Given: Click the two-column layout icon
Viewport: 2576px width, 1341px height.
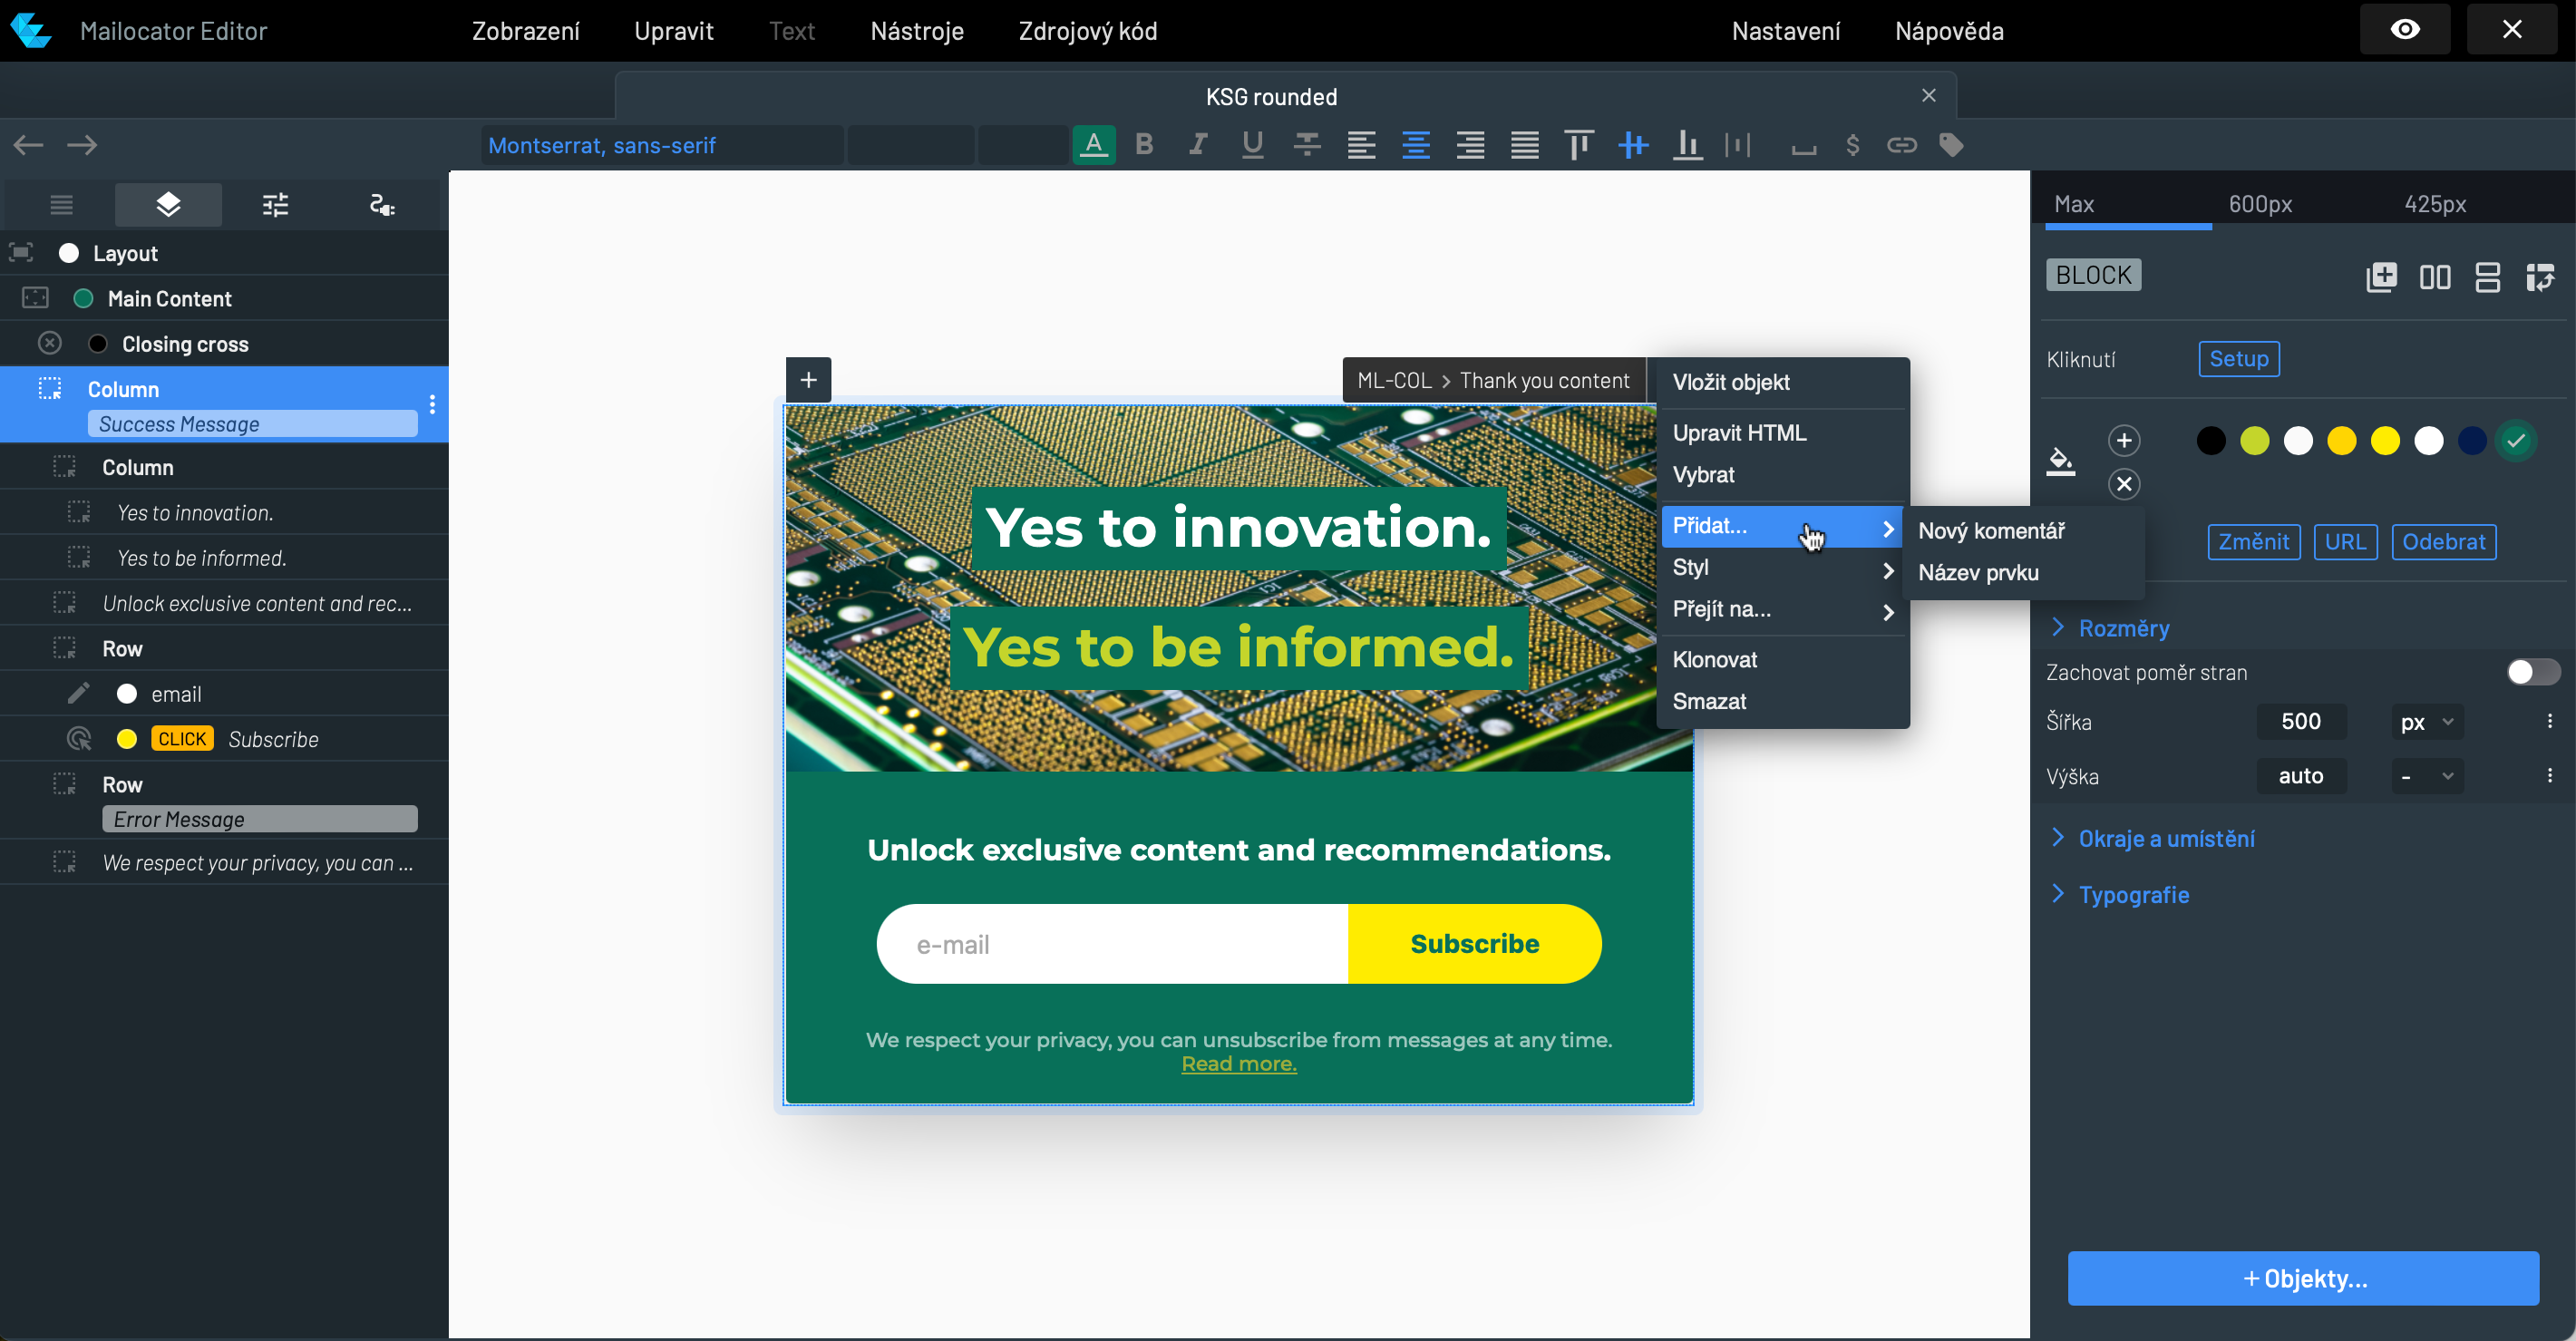Looking at the screenshot, I should tap(2434, 276).
